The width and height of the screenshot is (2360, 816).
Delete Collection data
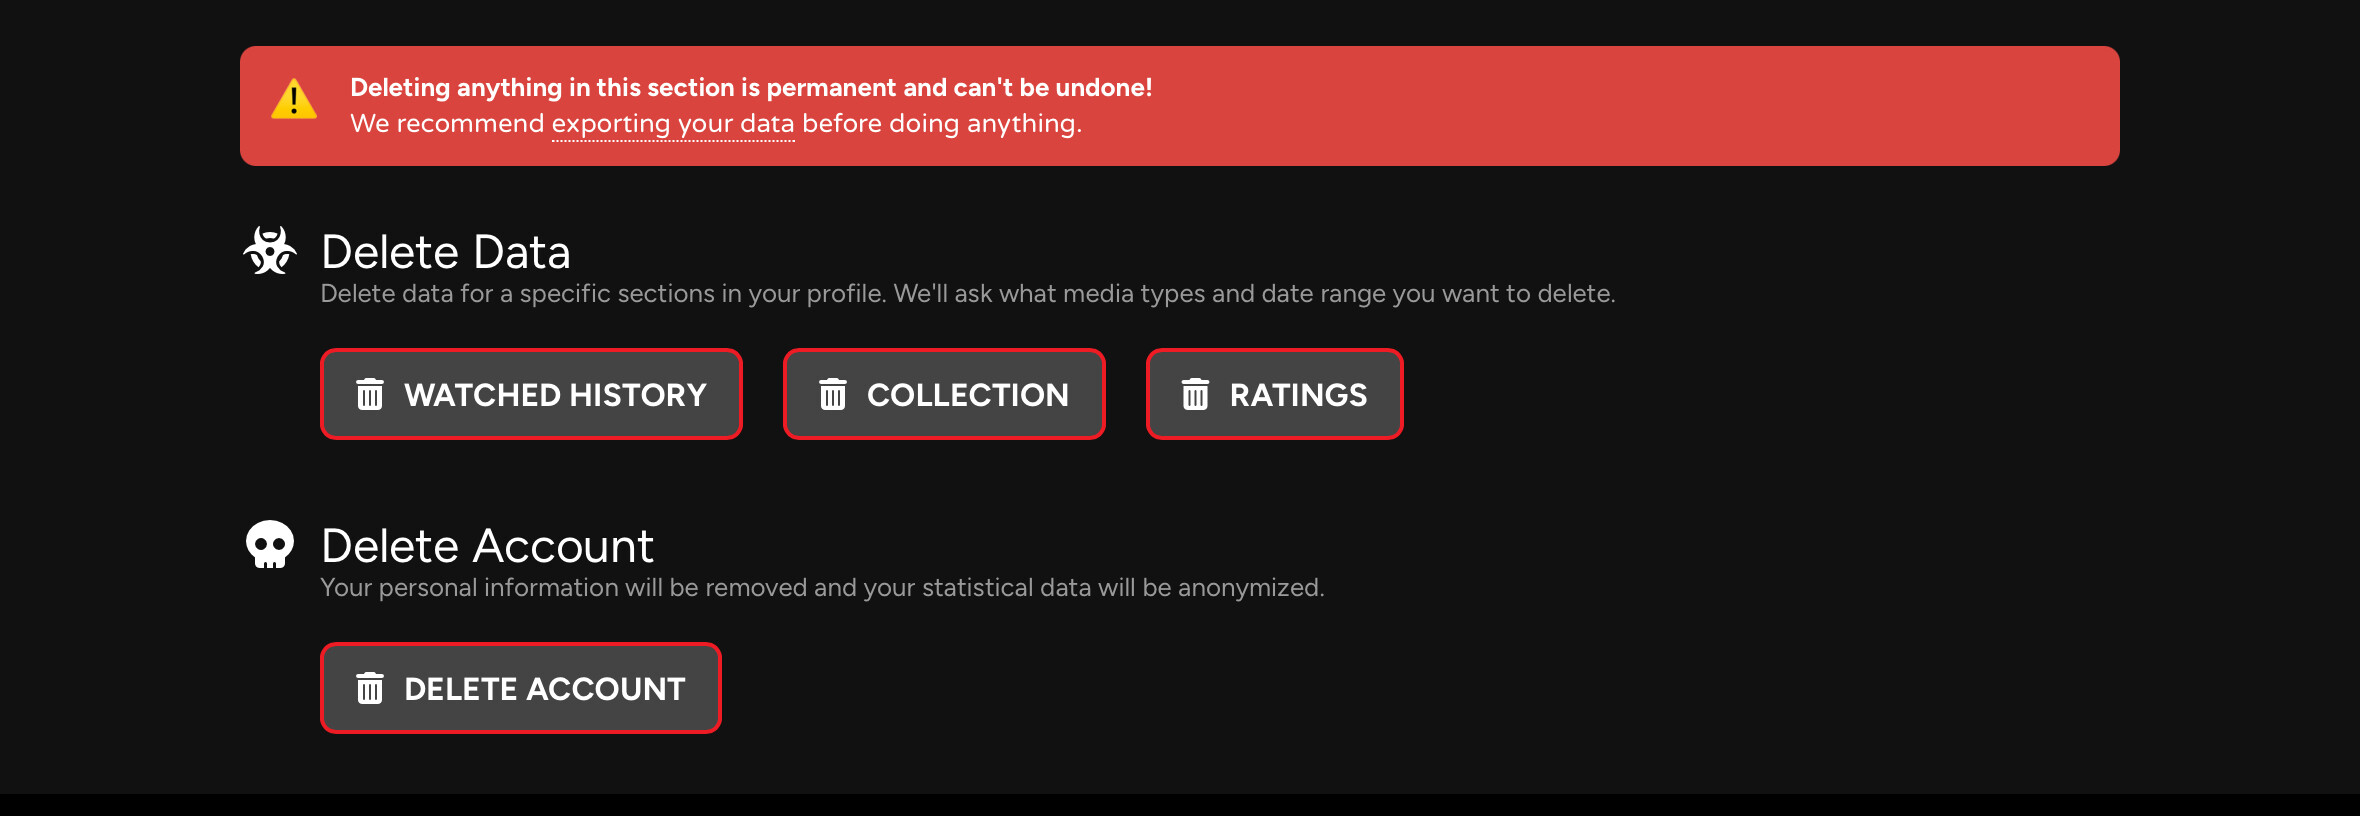(944, 394)
